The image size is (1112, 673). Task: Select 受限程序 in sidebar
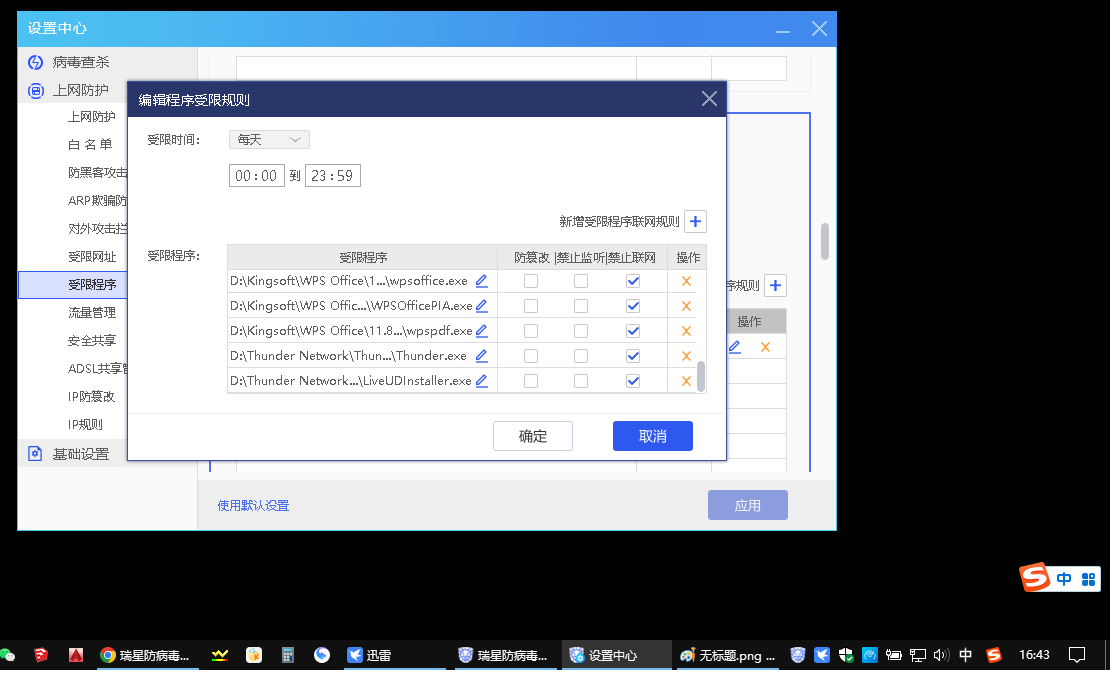(x=91, y=284)
